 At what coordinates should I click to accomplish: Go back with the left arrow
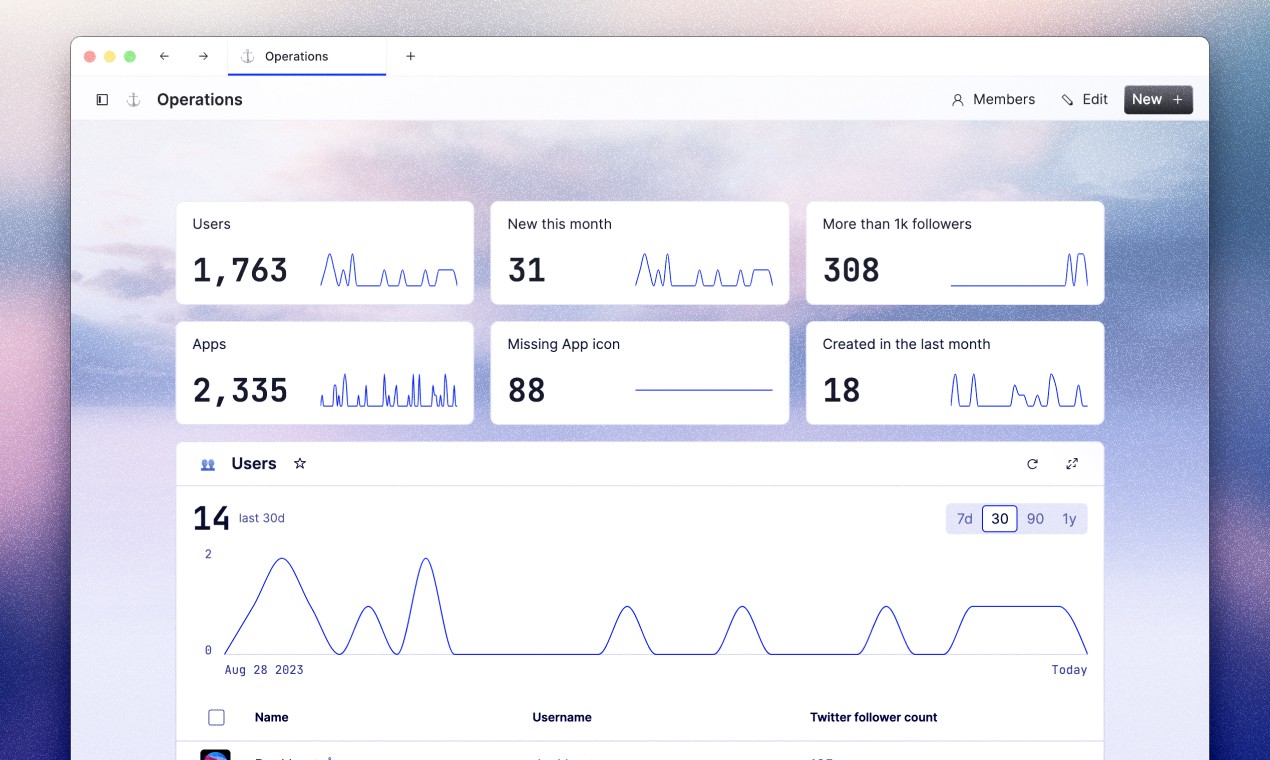point(164,57)
